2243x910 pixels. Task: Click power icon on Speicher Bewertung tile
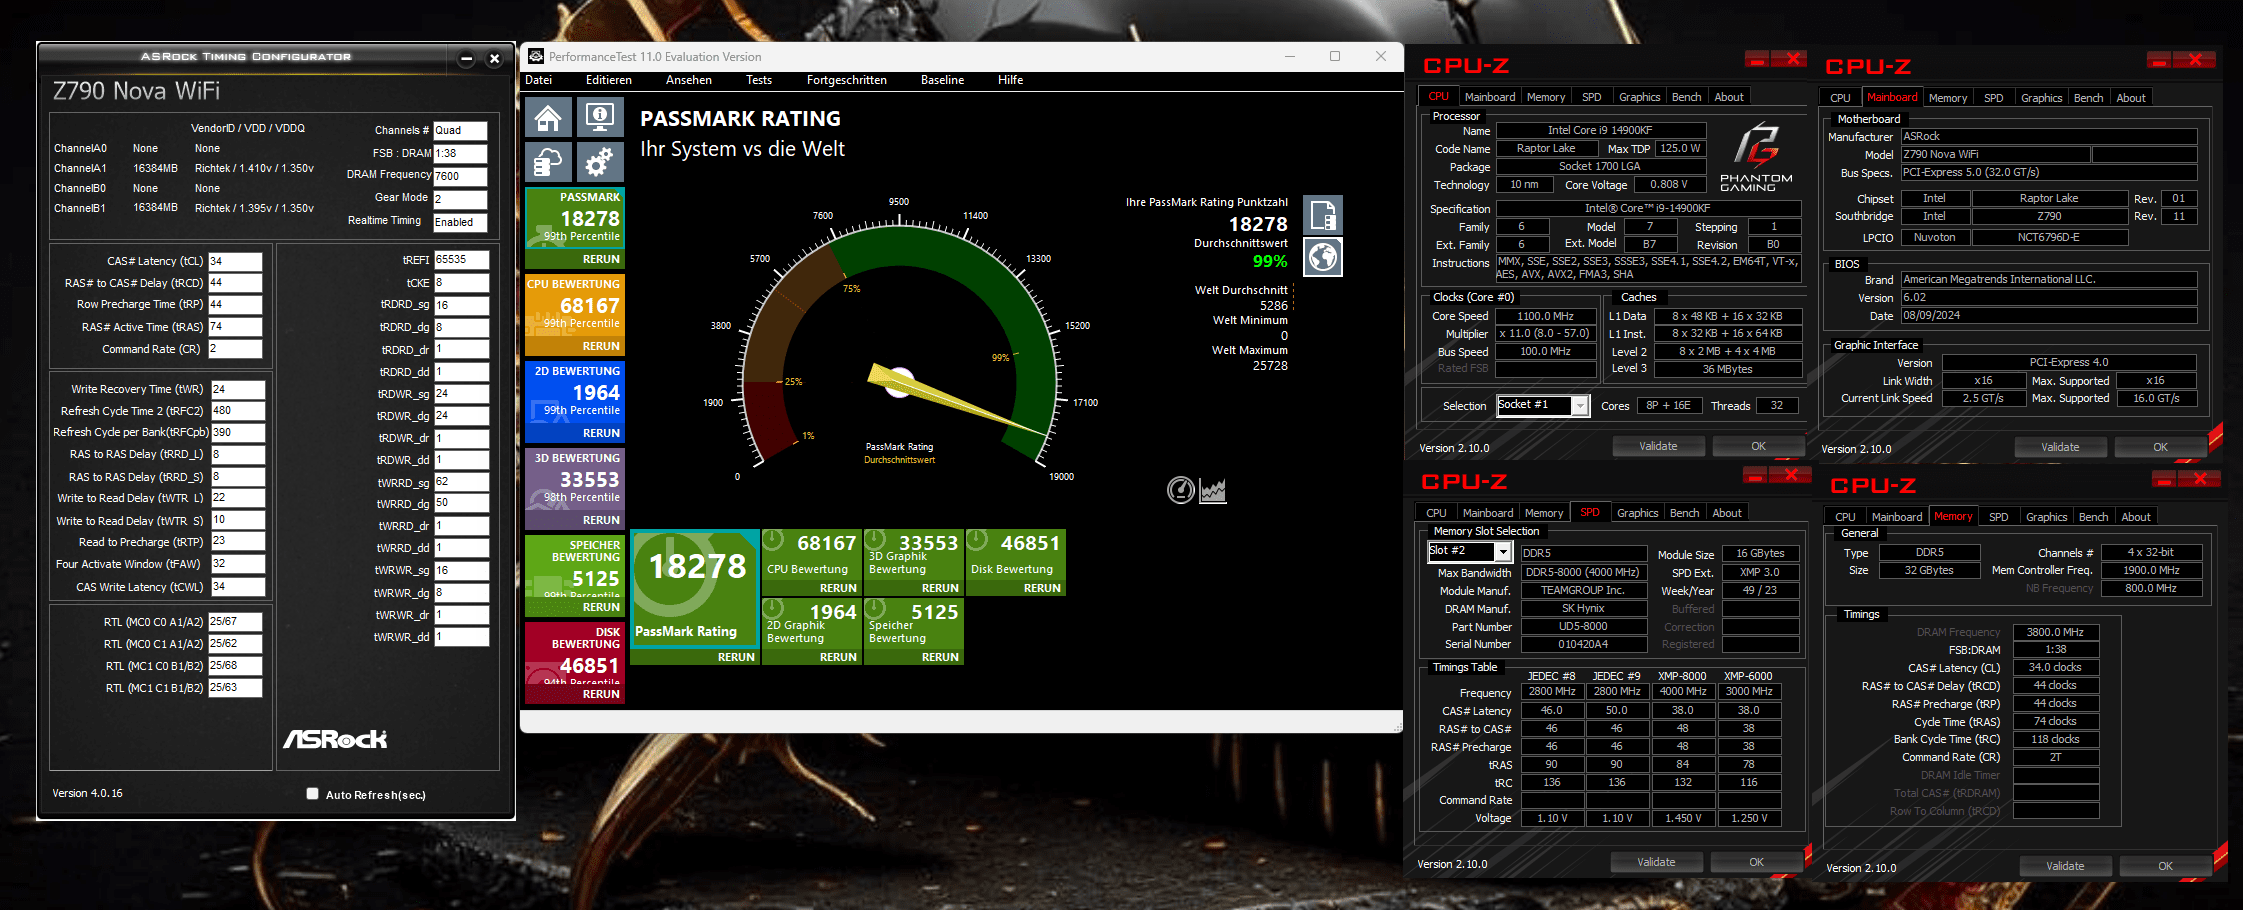(x=875, y=609)
